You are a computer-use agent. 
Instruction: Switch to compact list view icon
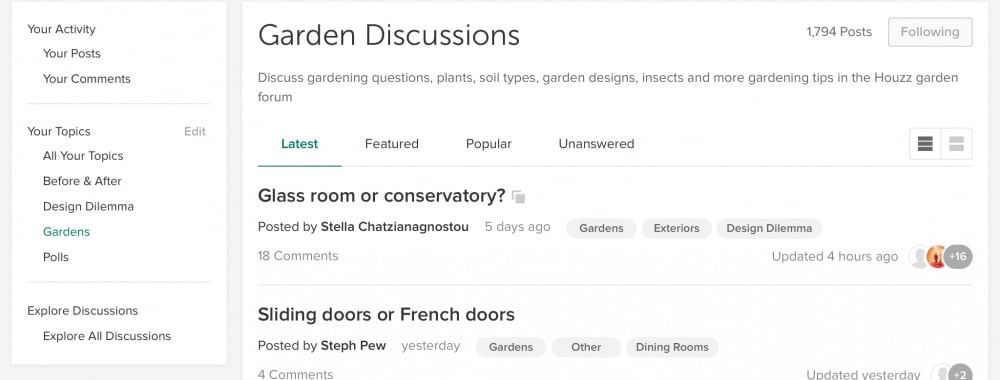pyautogui.click(x=925, y=143)
